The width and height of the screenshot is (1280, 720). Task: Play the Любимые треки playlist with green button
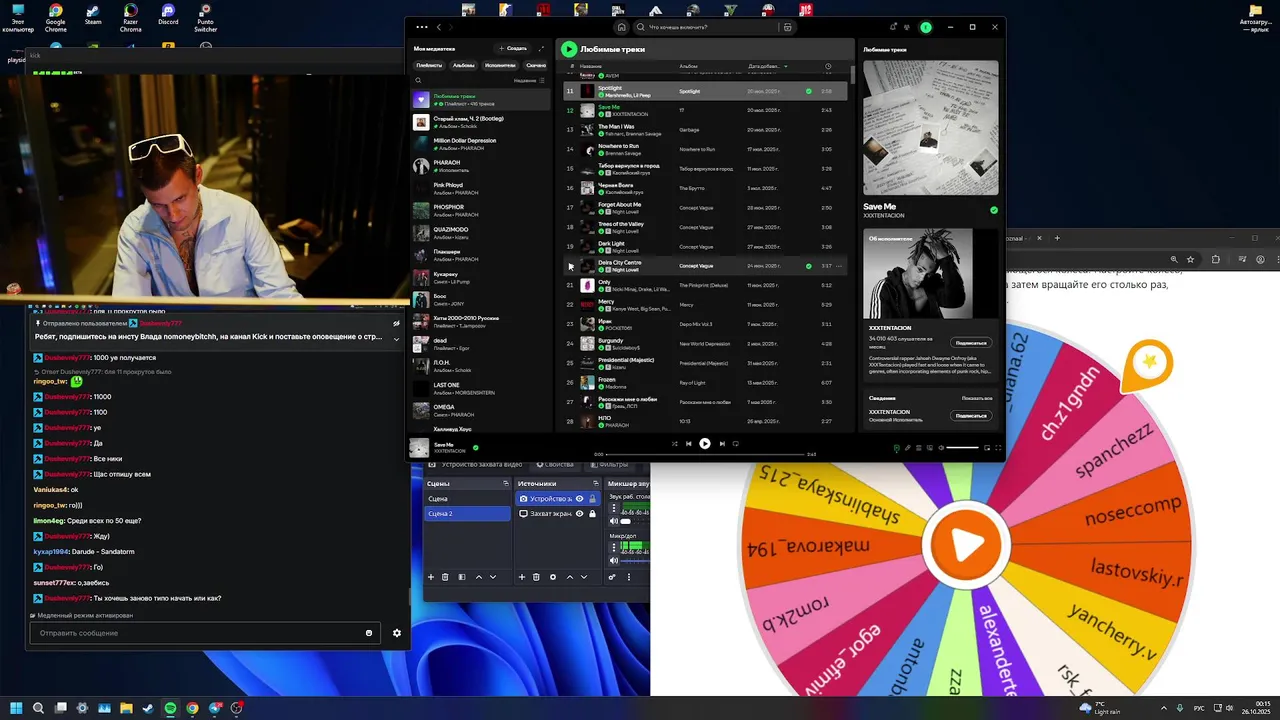569,49
